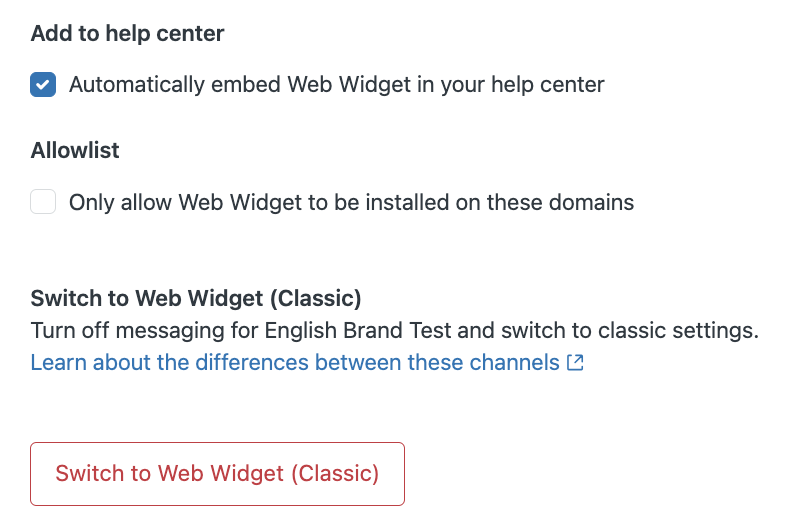The height and width of the screenshot is (532, 803).
Task: Select the 'Add to help center' heading
Action: [x=128, y=34]
